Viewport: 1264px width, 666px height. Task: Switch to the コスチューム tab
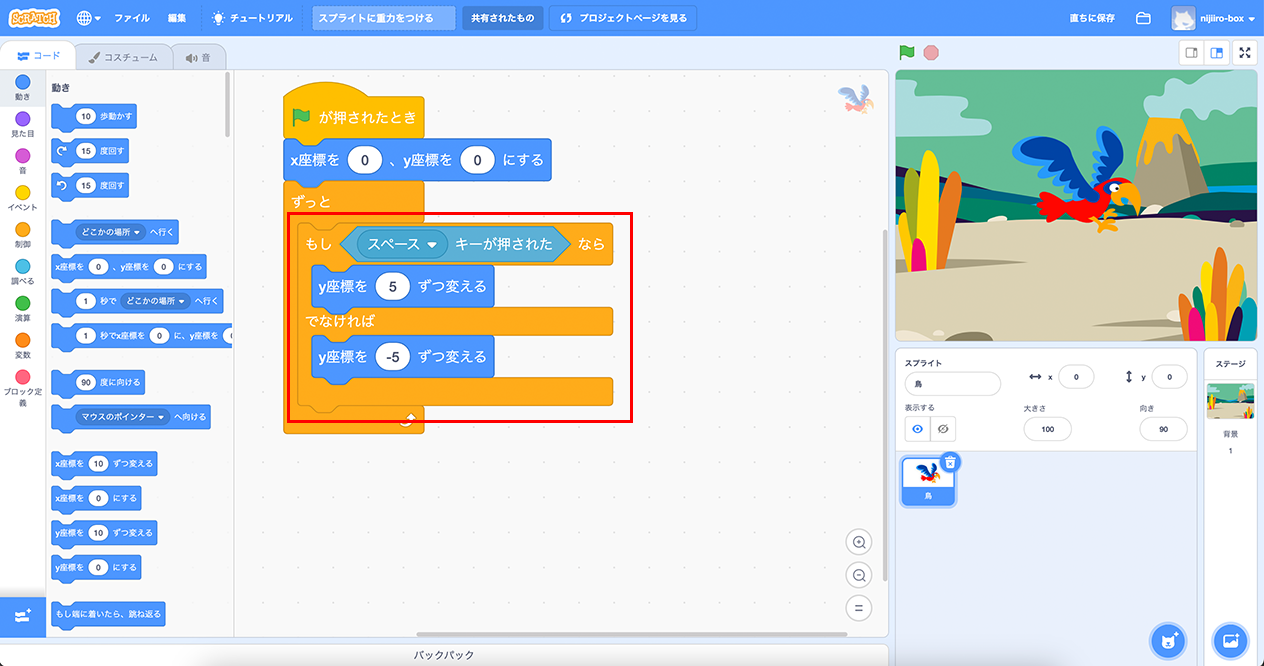pyautogui.click(x=123, y=57)
